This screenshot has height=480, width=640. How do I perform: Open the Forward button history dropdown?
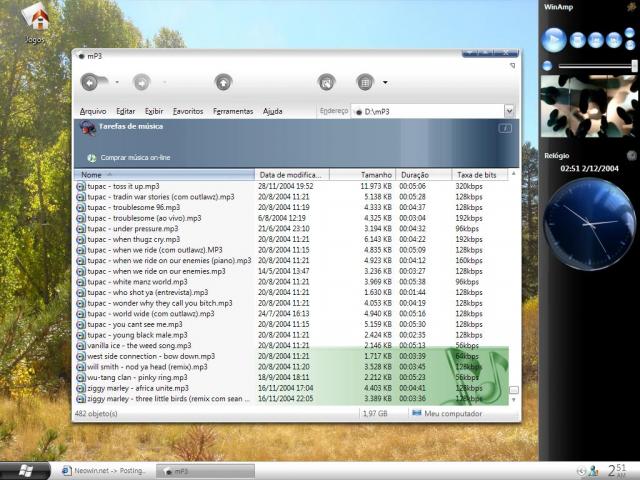click(x=164, y=82)
